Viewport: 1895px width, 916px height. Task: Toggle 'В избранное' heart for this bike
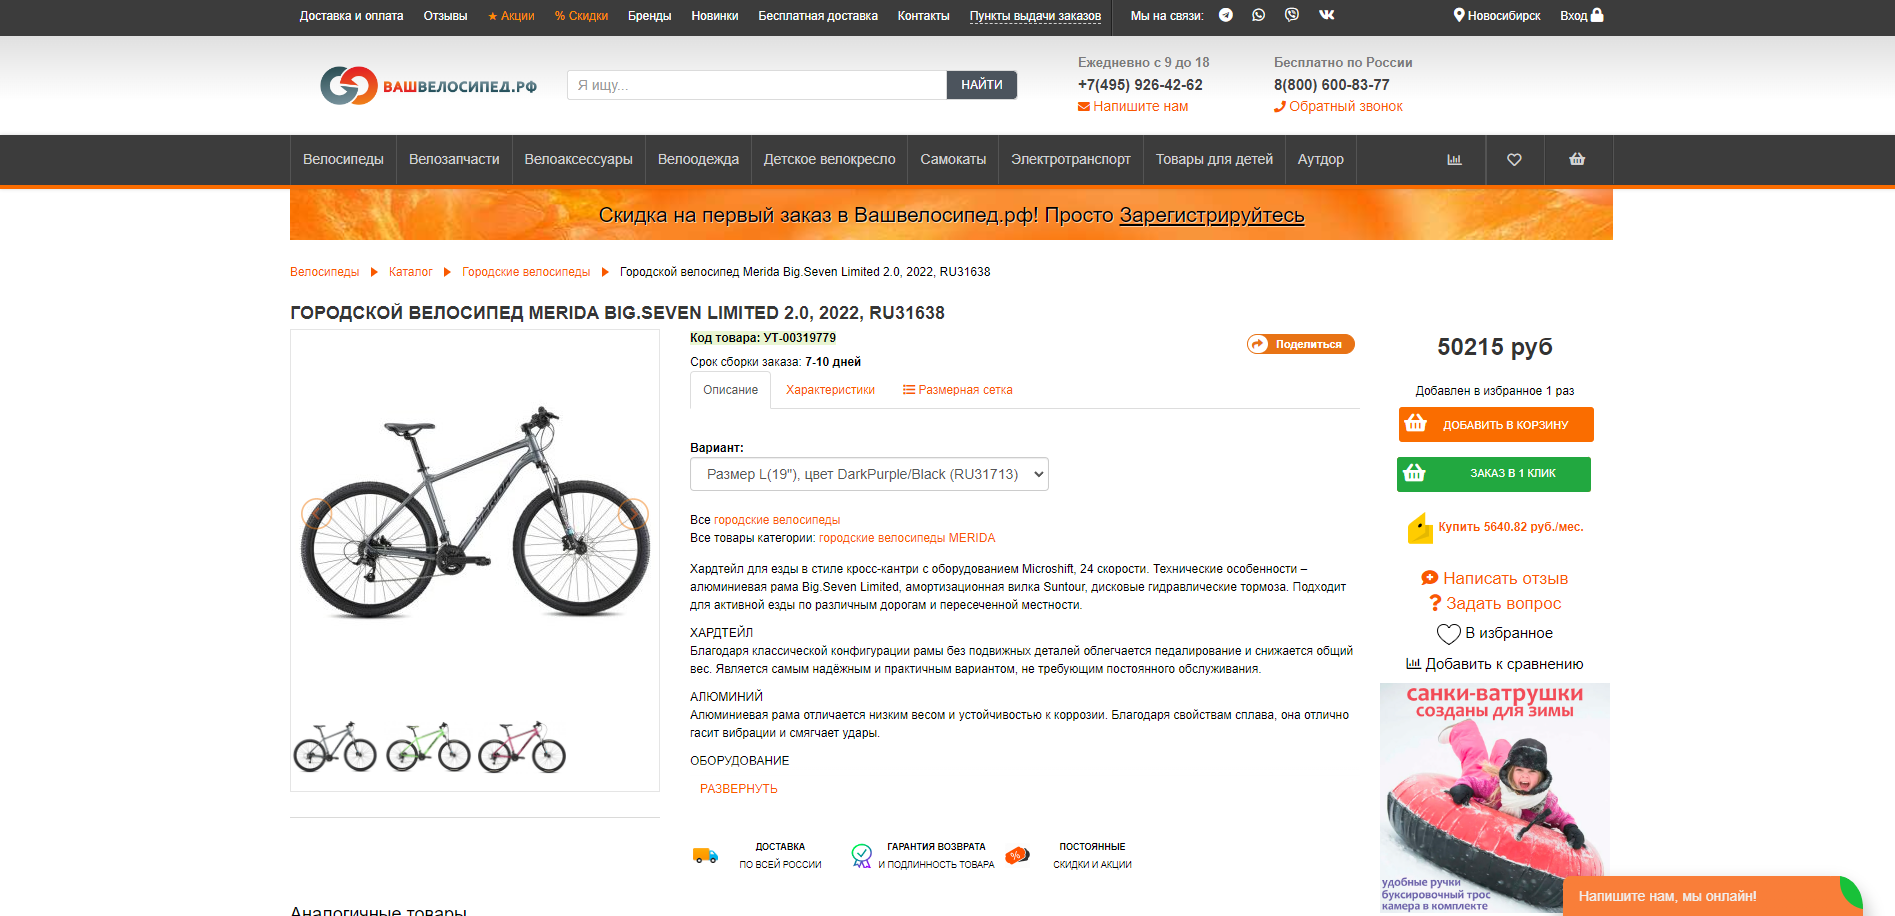tap(1494, 633)
